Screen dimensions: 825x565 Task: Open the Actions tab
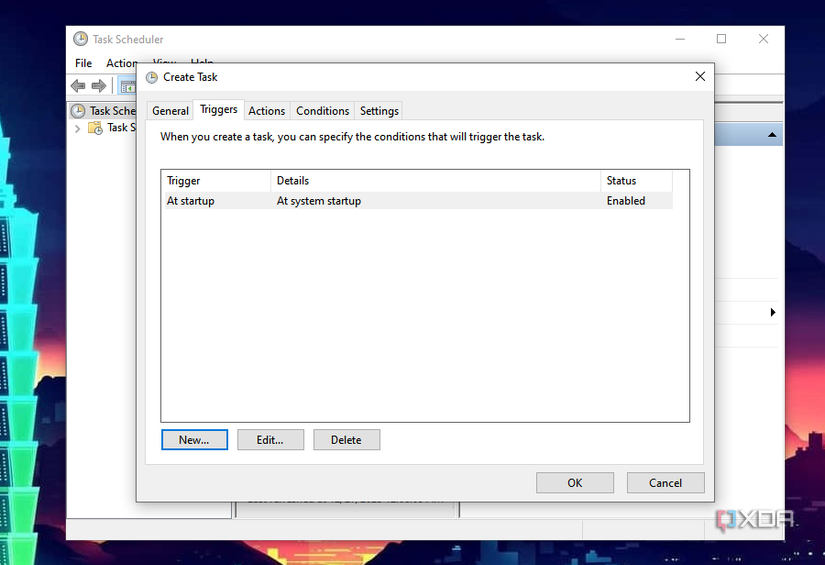click(x=267, y=111)
